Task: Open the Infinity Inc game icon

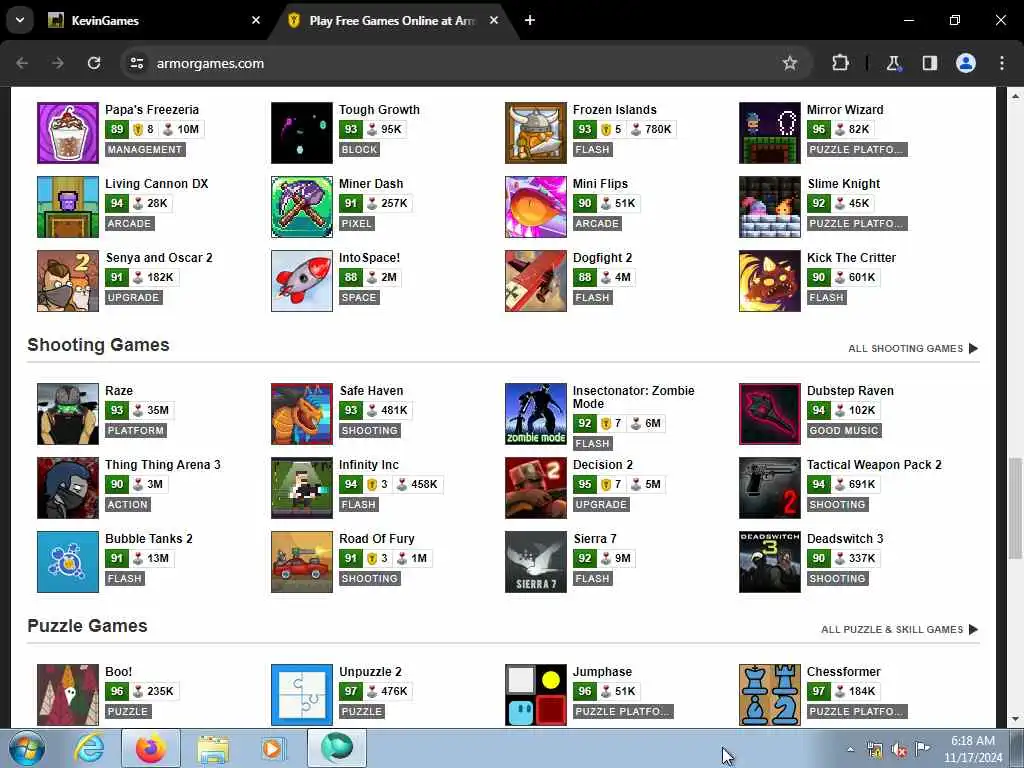Action: 302,488
